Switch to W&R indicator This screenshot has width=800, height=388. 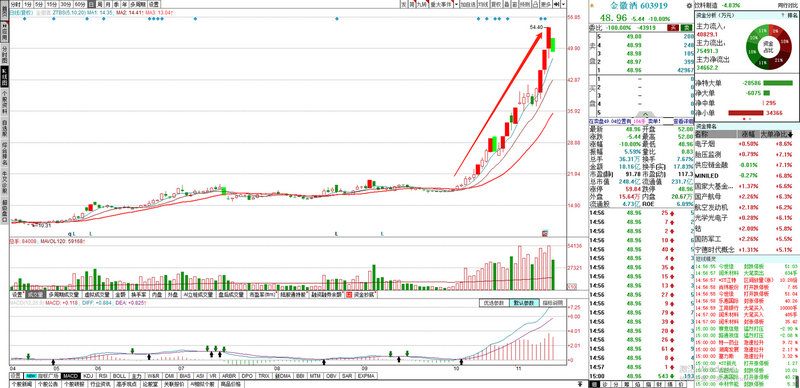click(x=153, y=376)
